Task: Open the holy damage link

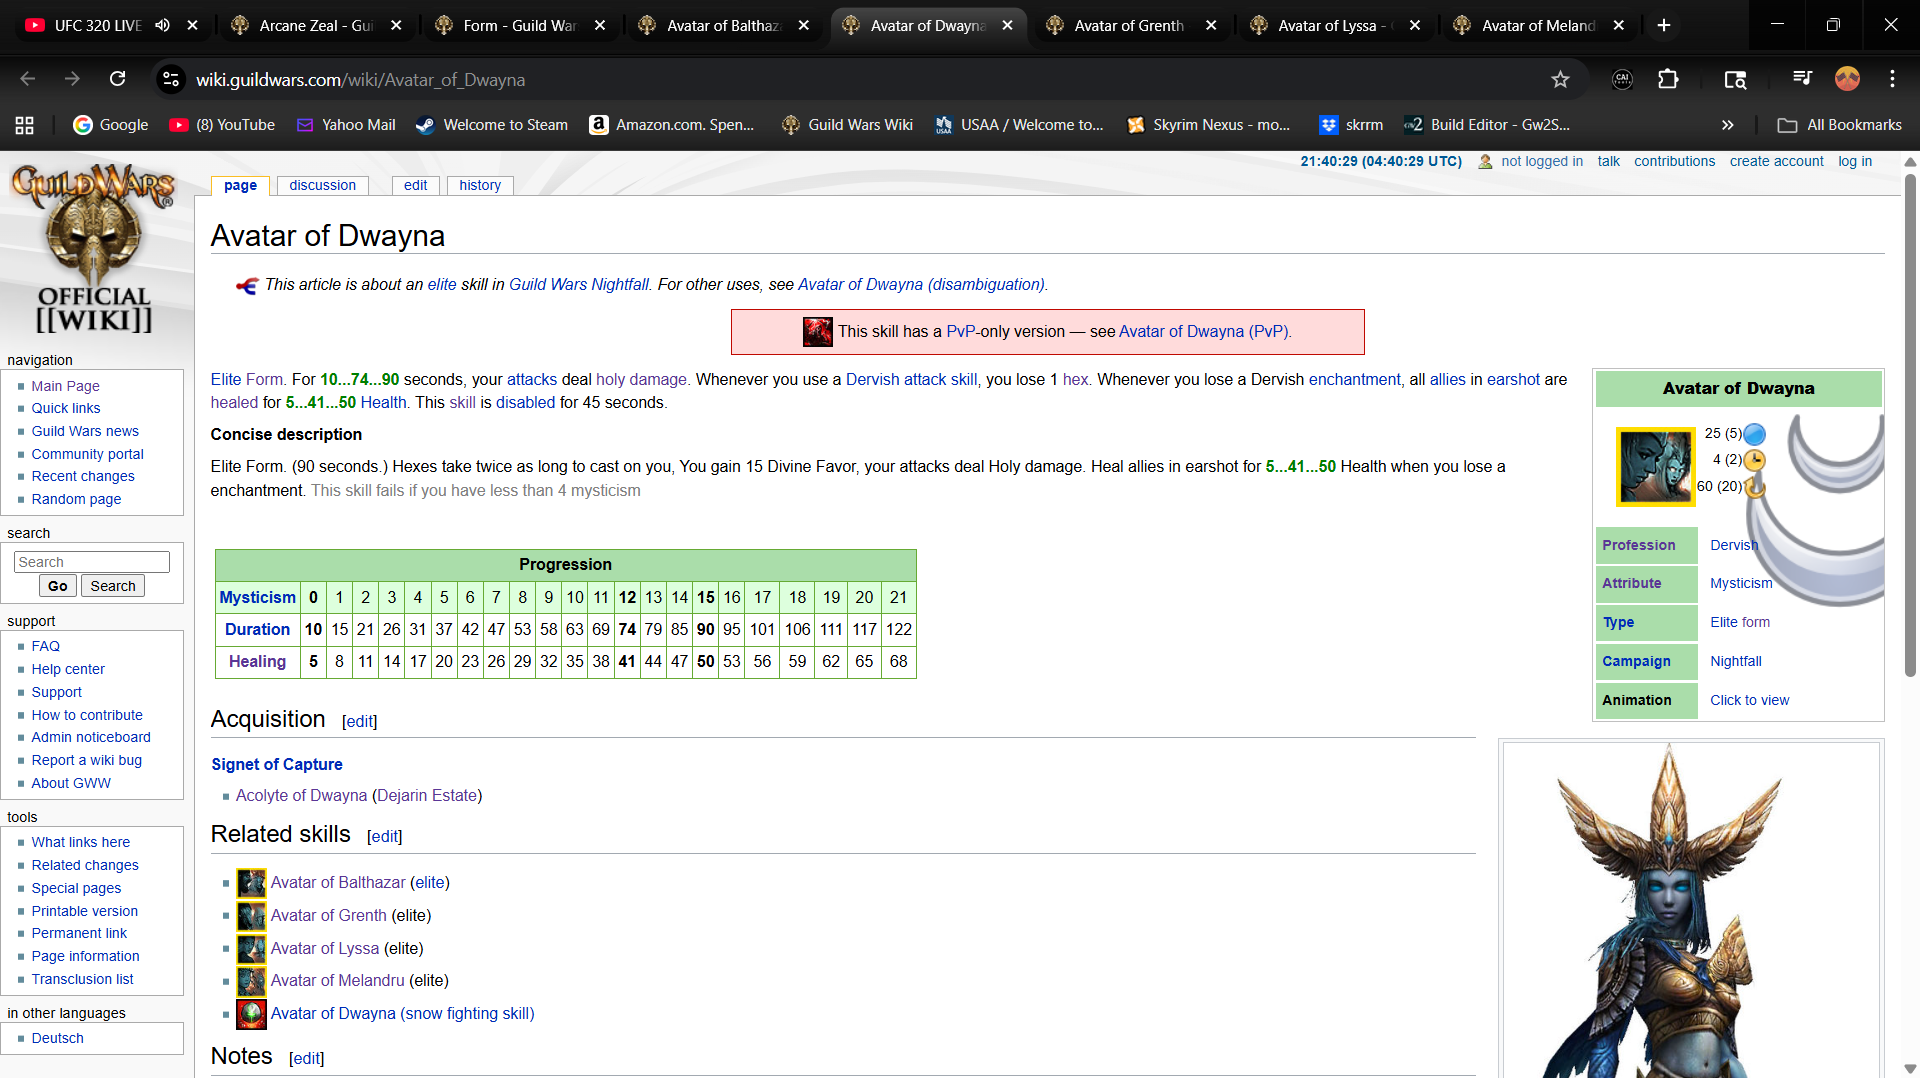Action: point(641,380)
